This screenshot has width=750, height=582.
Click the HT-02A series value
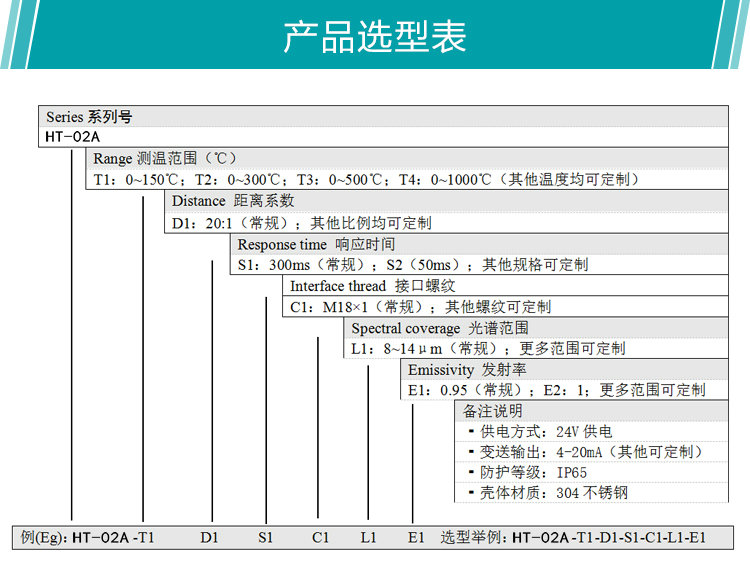point(74,137)
